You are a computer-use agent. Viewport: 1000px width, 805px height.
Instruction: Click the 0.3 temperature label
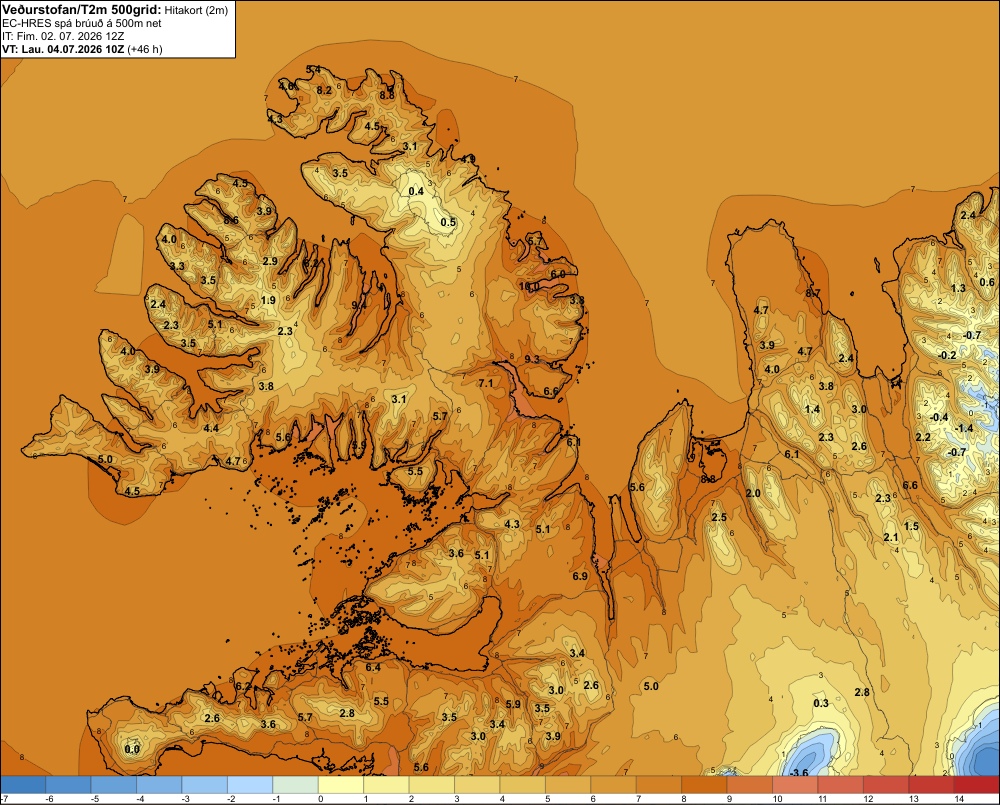click(821, 703)
